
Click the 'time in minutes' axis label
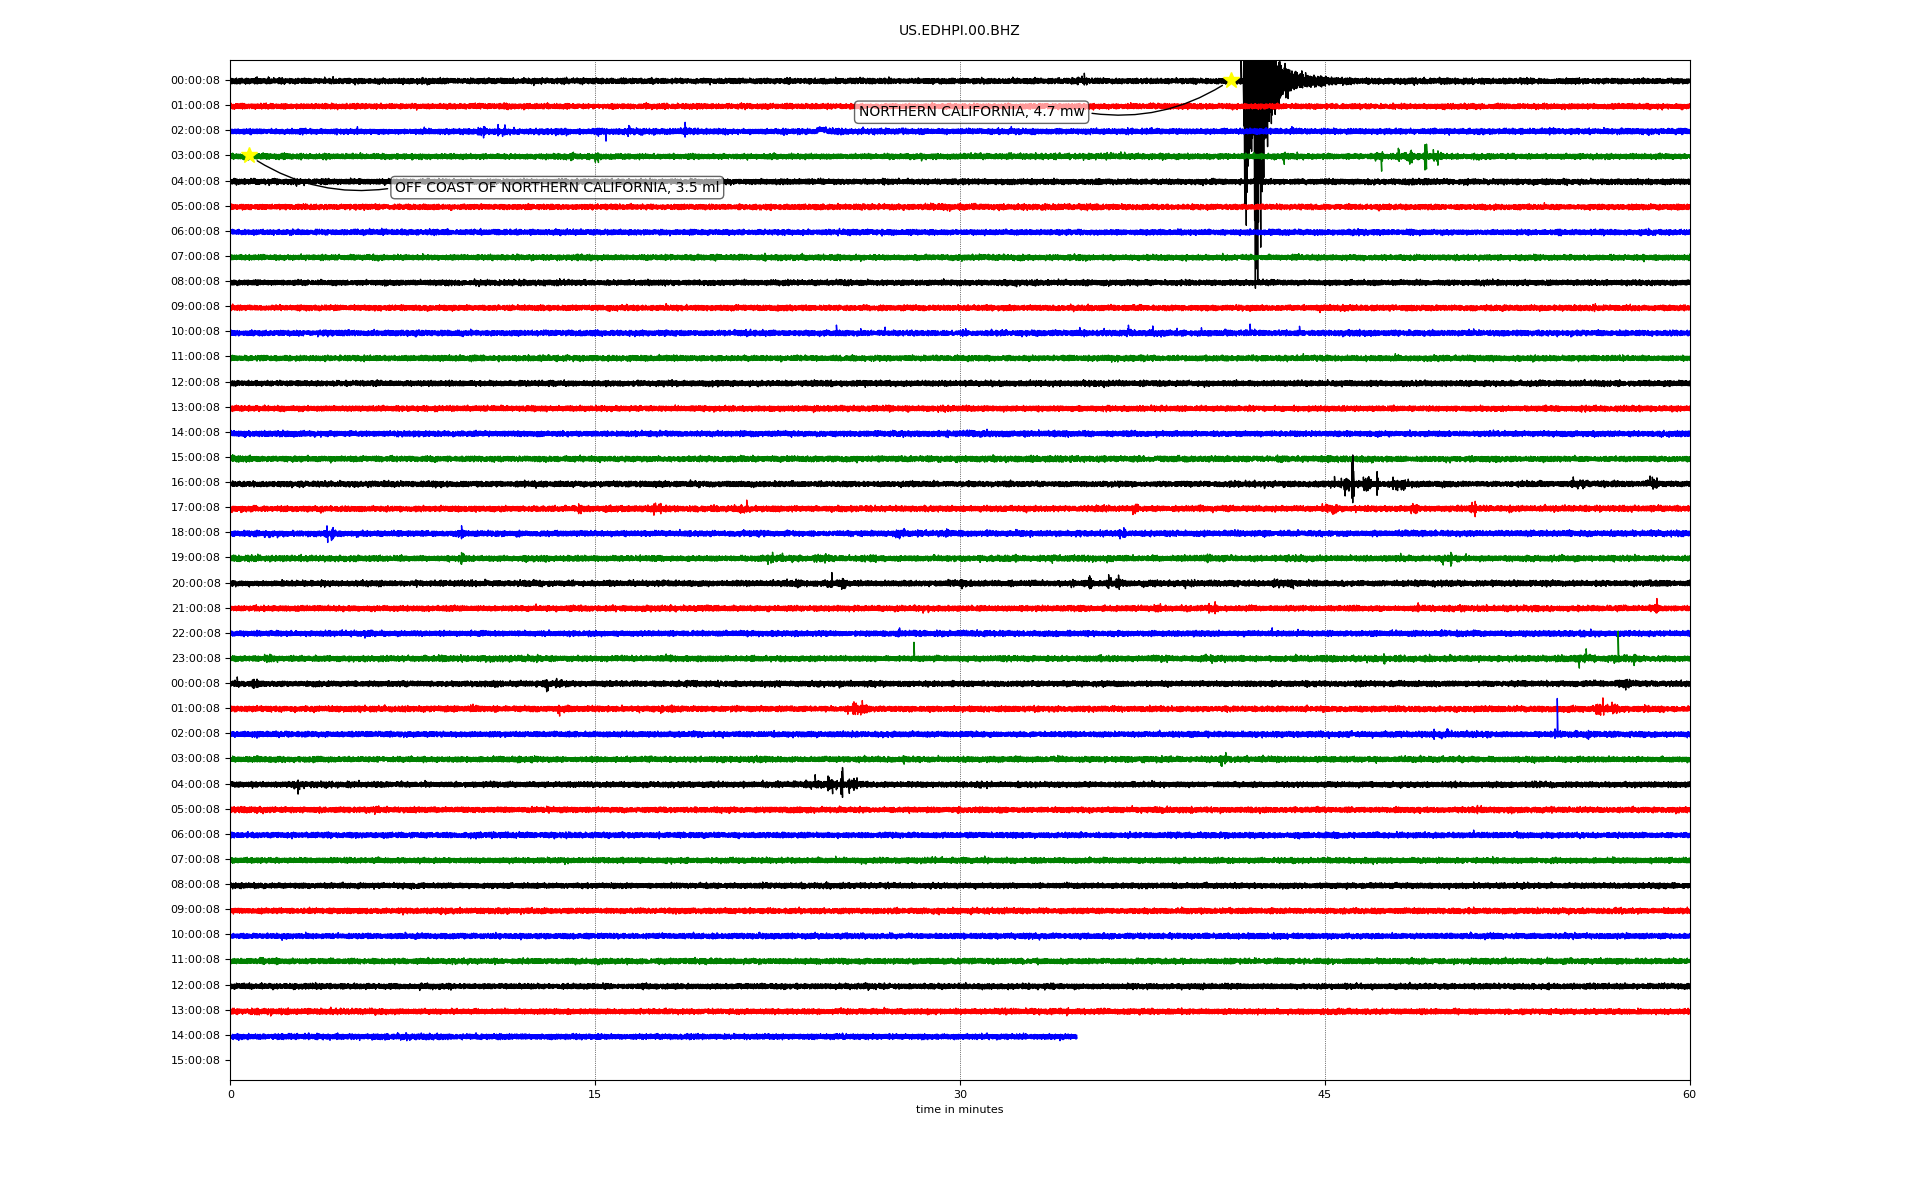coord(959,1110)
